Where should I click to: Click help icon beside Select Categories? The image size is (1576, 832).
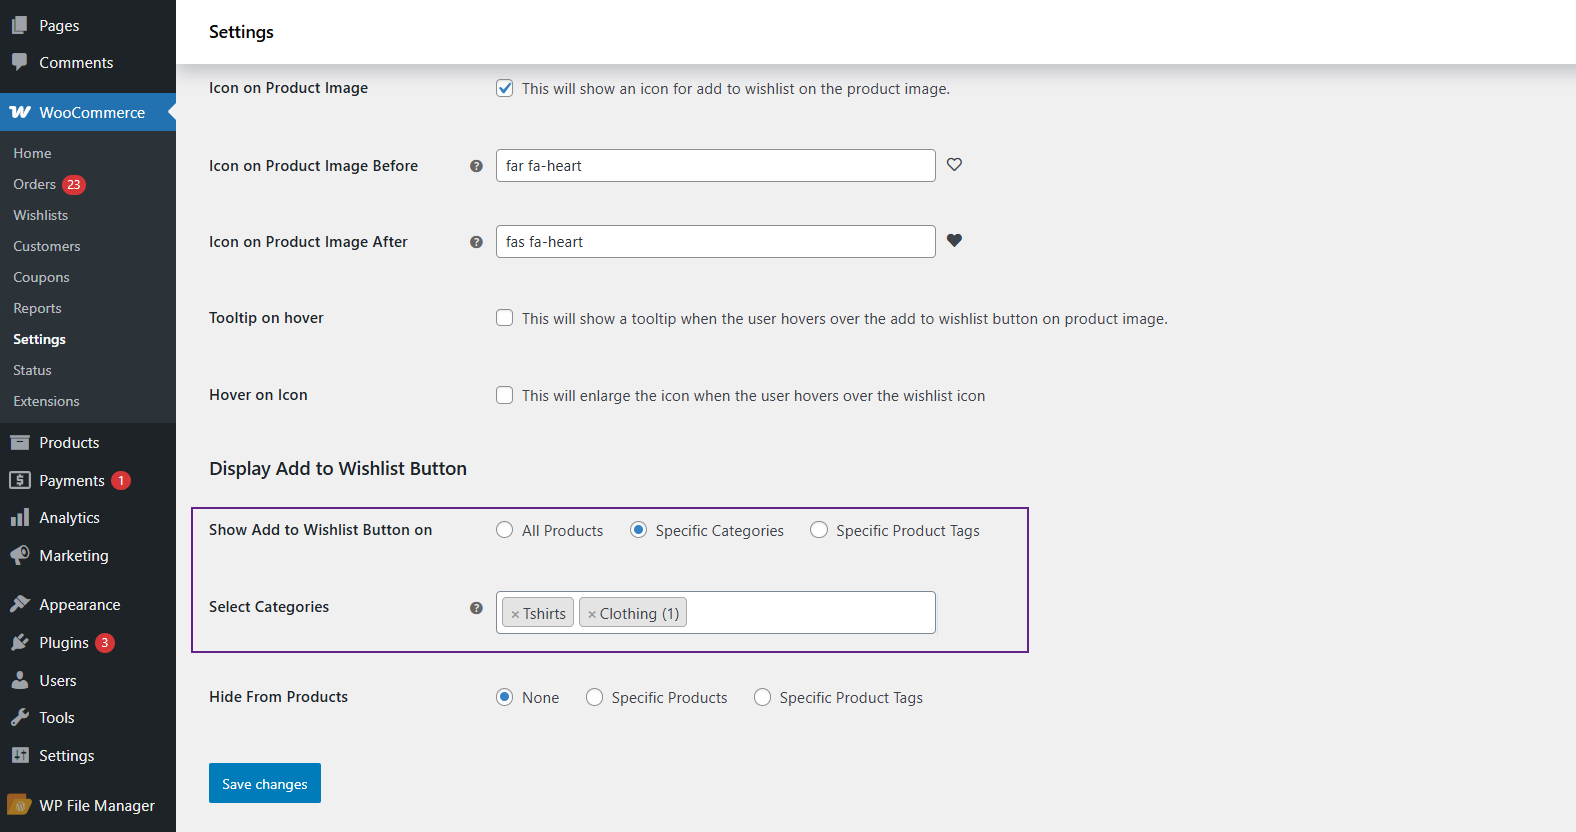coord(476,608)
